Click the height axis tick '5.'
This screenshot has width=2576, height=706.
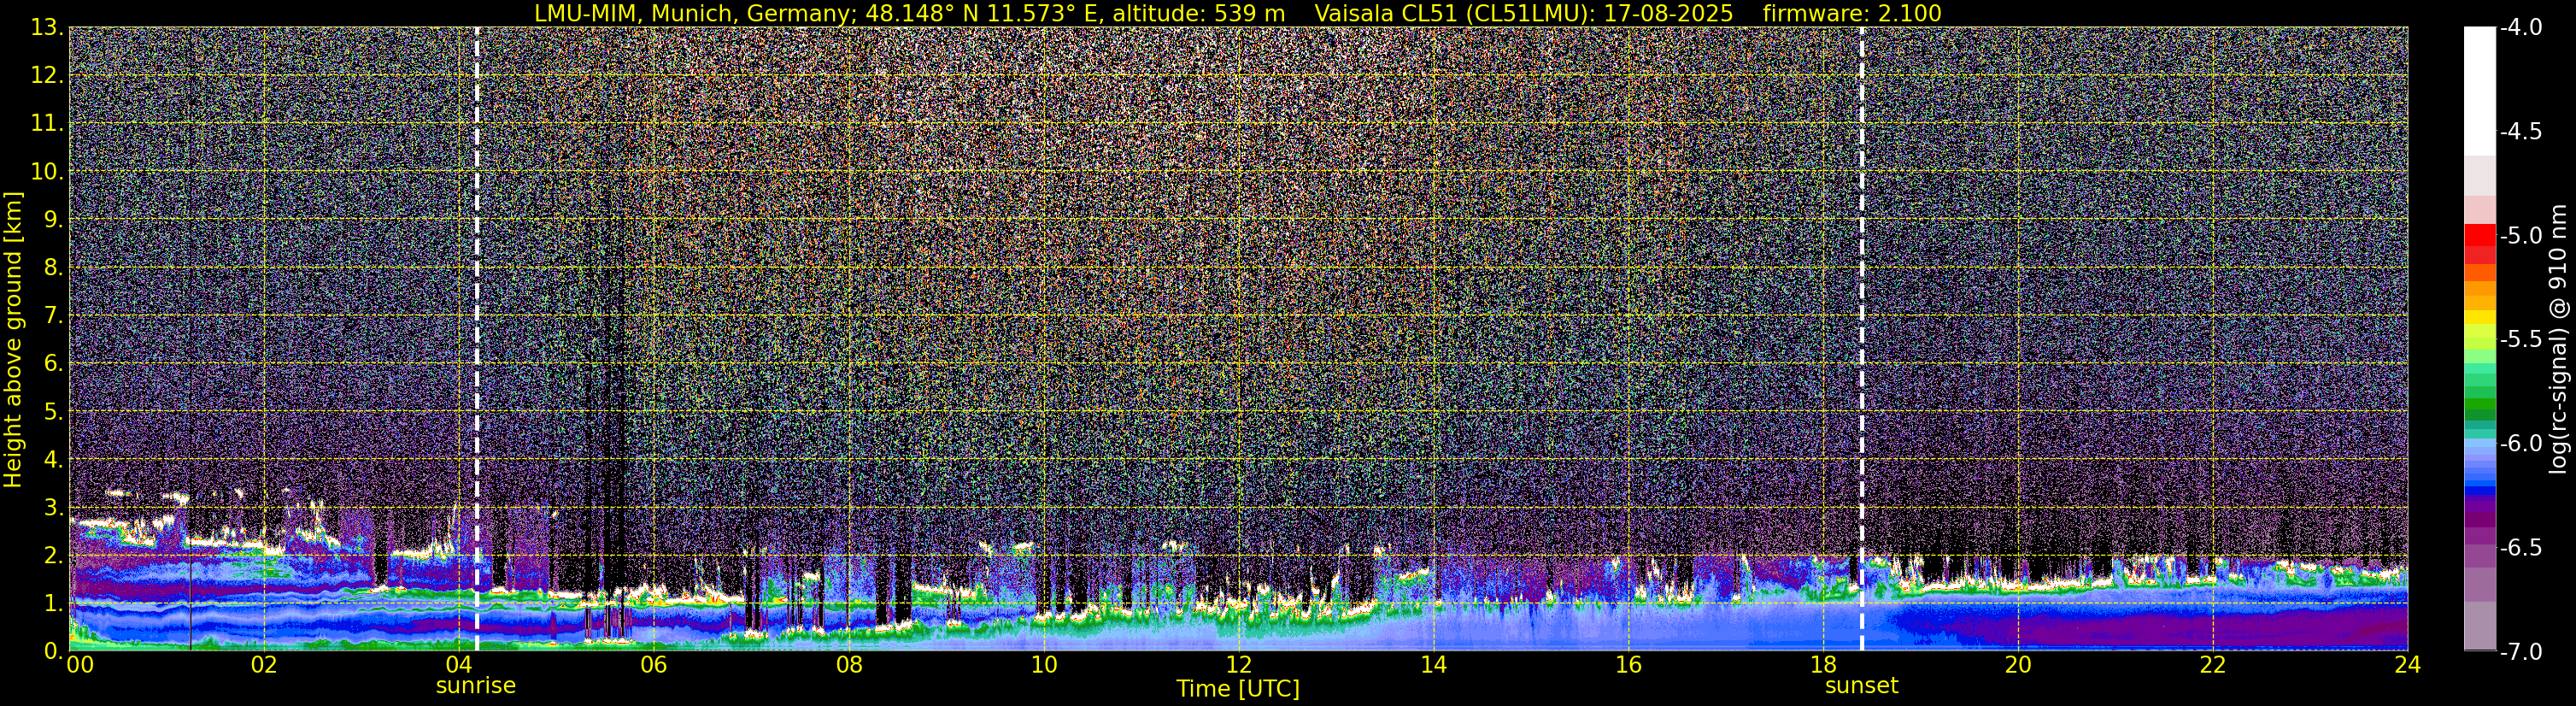54,411
